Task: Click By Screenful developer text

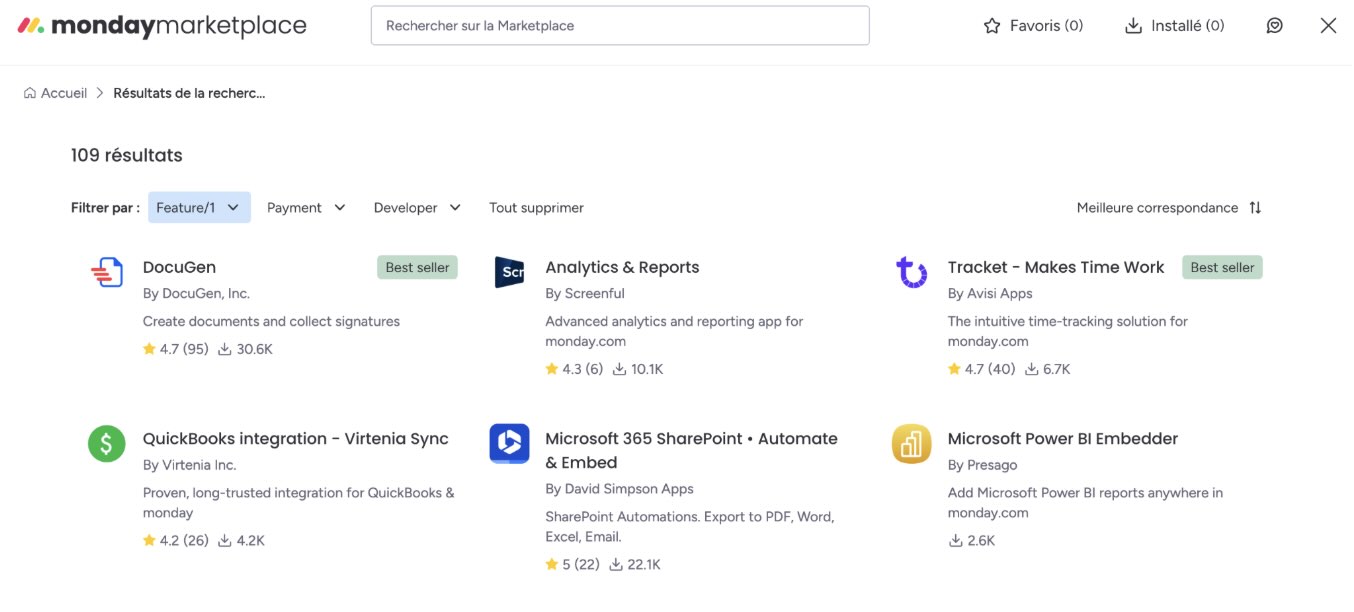Action: click(585, 293)
